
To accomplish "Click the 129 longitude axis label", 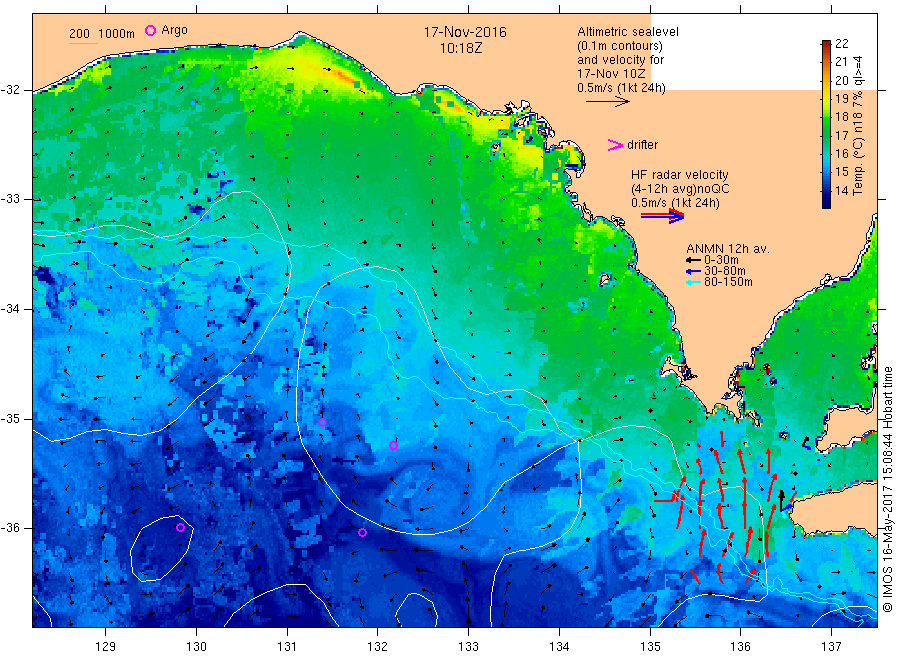I will 106,647.
